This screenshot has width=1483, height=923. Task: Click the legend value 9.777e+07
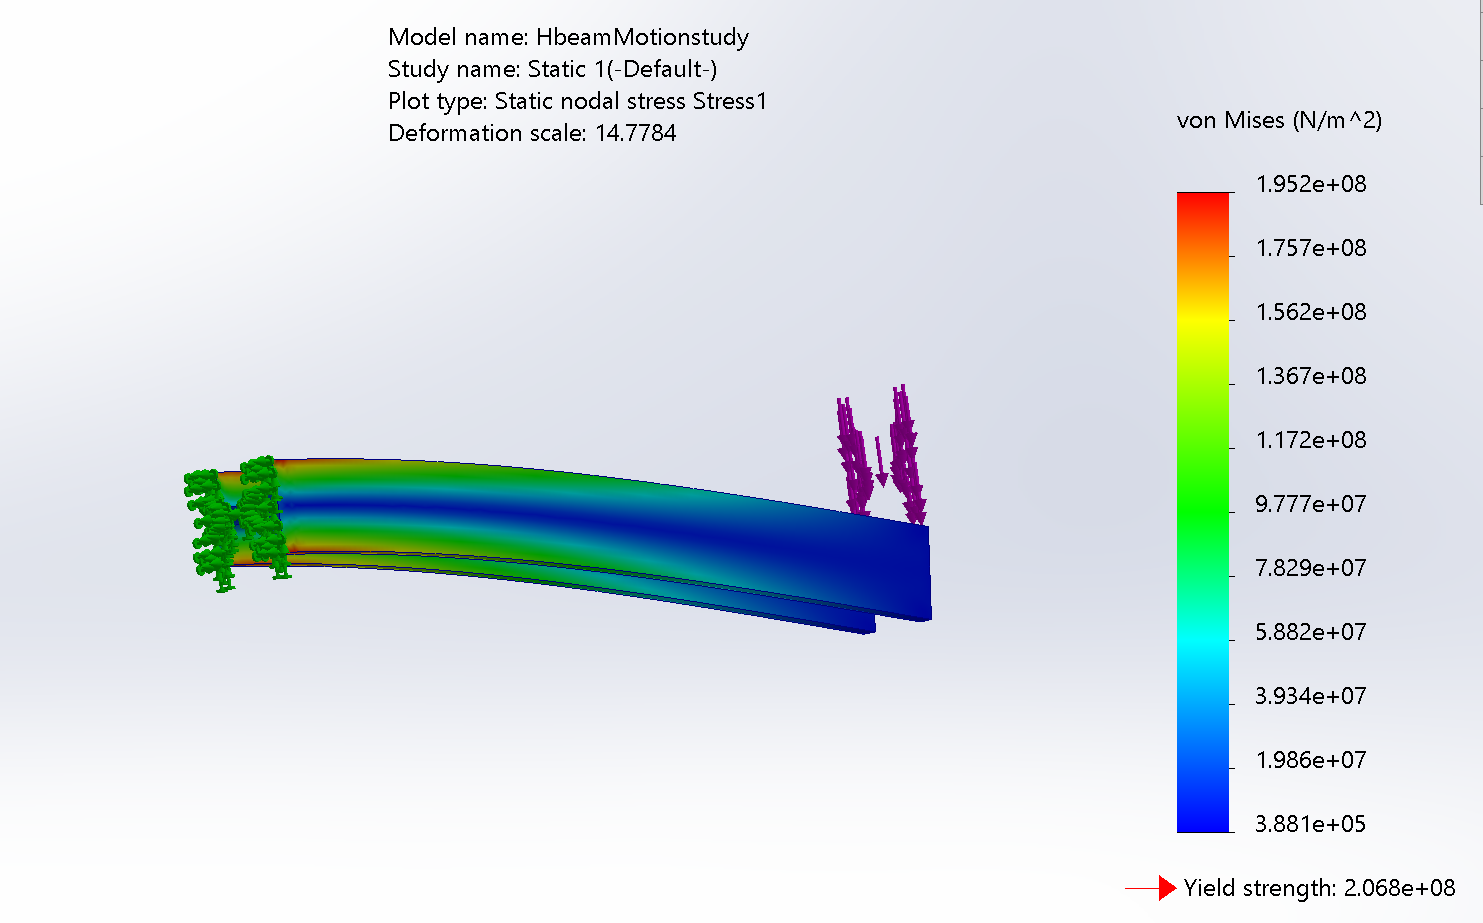[1310, 504]
